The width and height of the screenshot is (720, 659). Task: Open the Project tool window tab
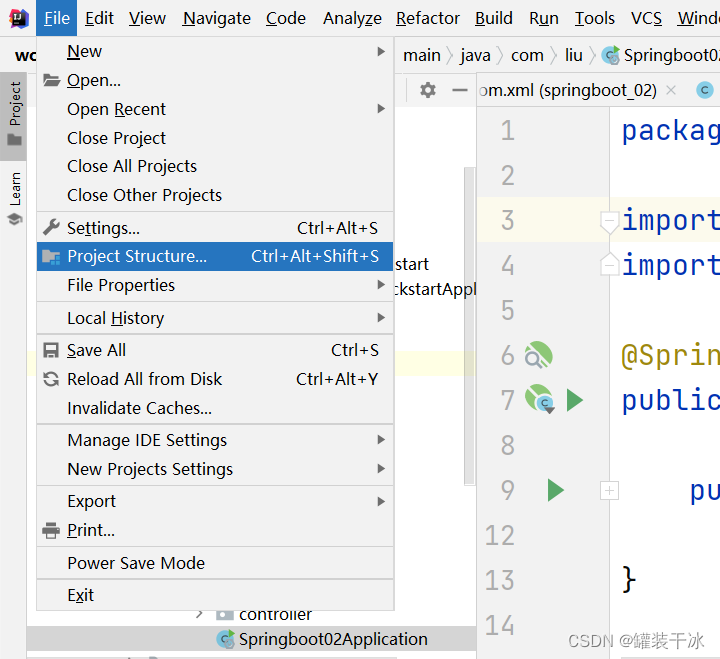[14, 115]
